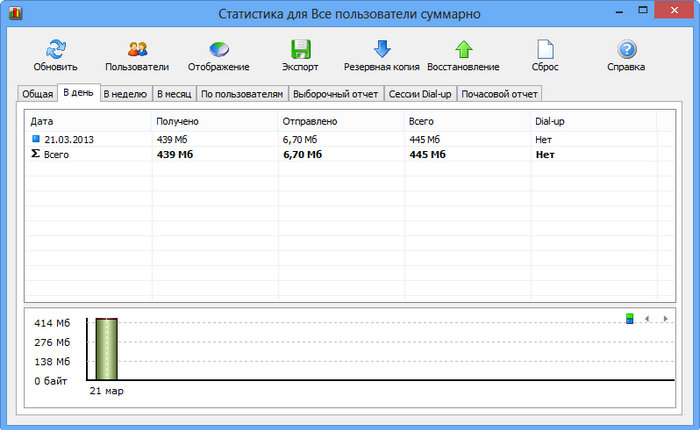Click the 21 мар chart axis label
The image size is (700, 430).
[106, 391]
